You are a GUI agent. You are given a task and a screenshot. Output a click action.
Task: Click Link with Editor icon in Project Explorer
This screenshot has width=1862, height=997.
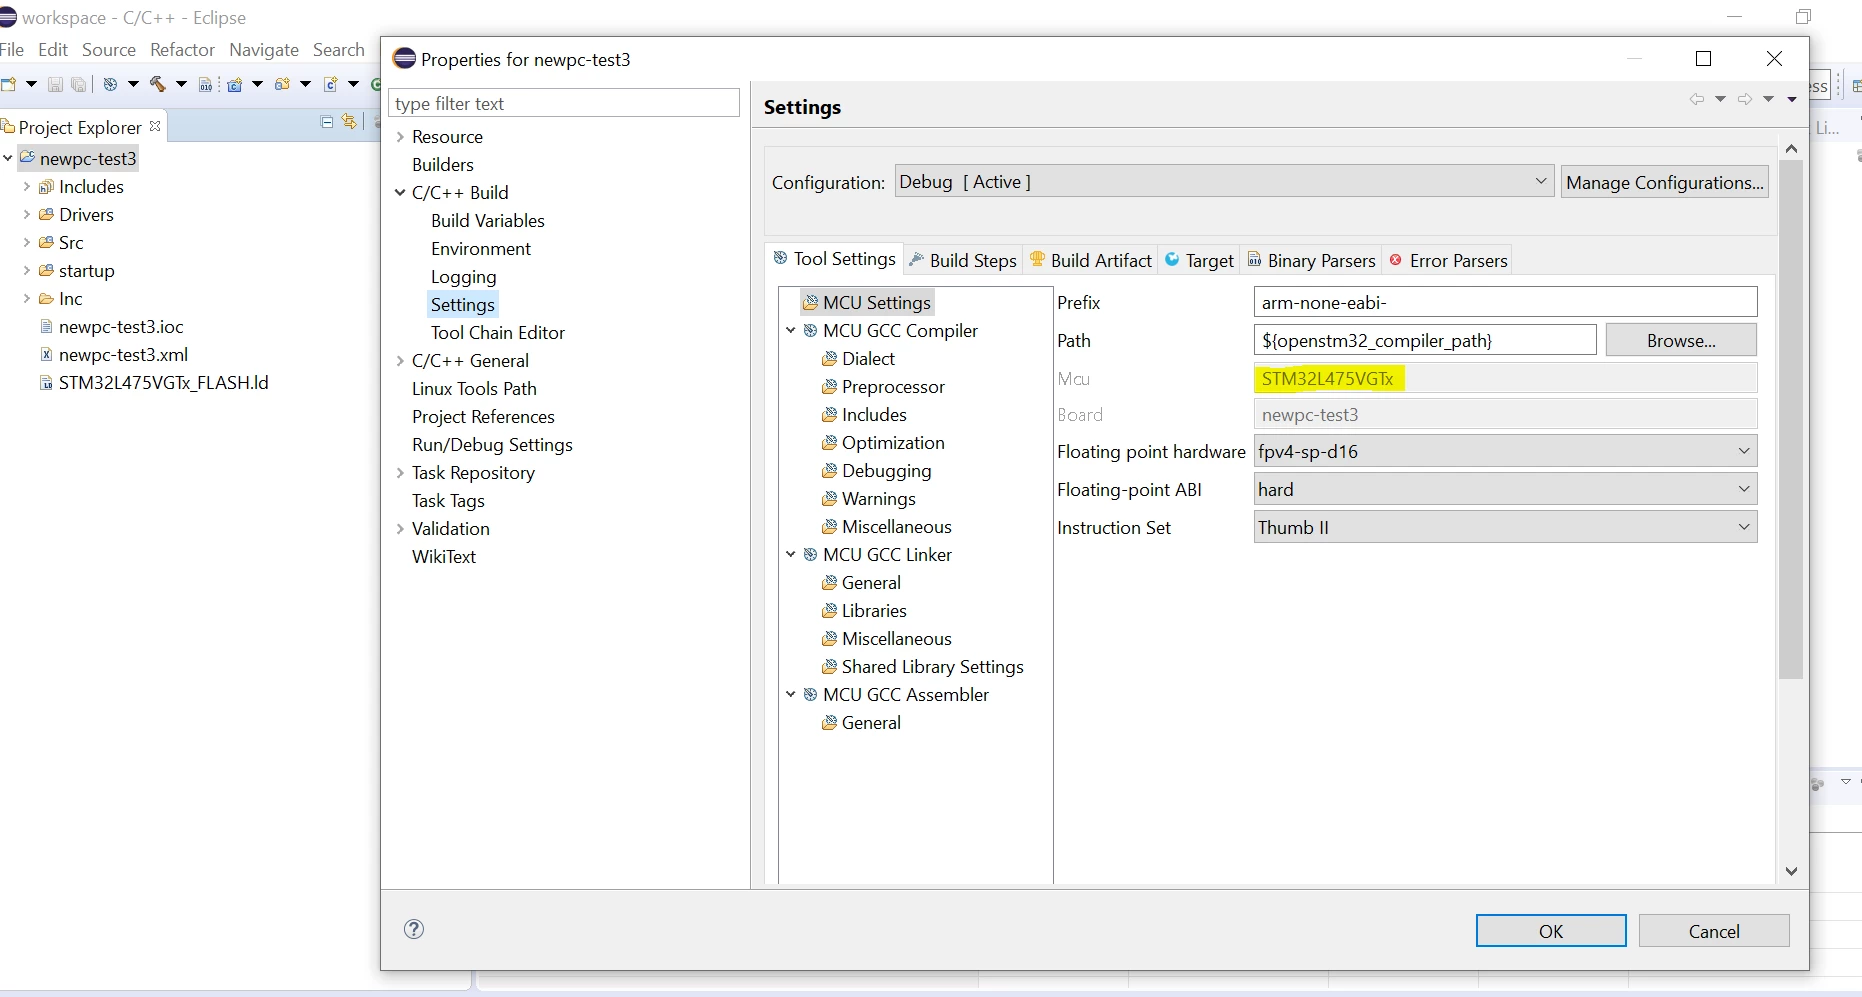point(349,122)
